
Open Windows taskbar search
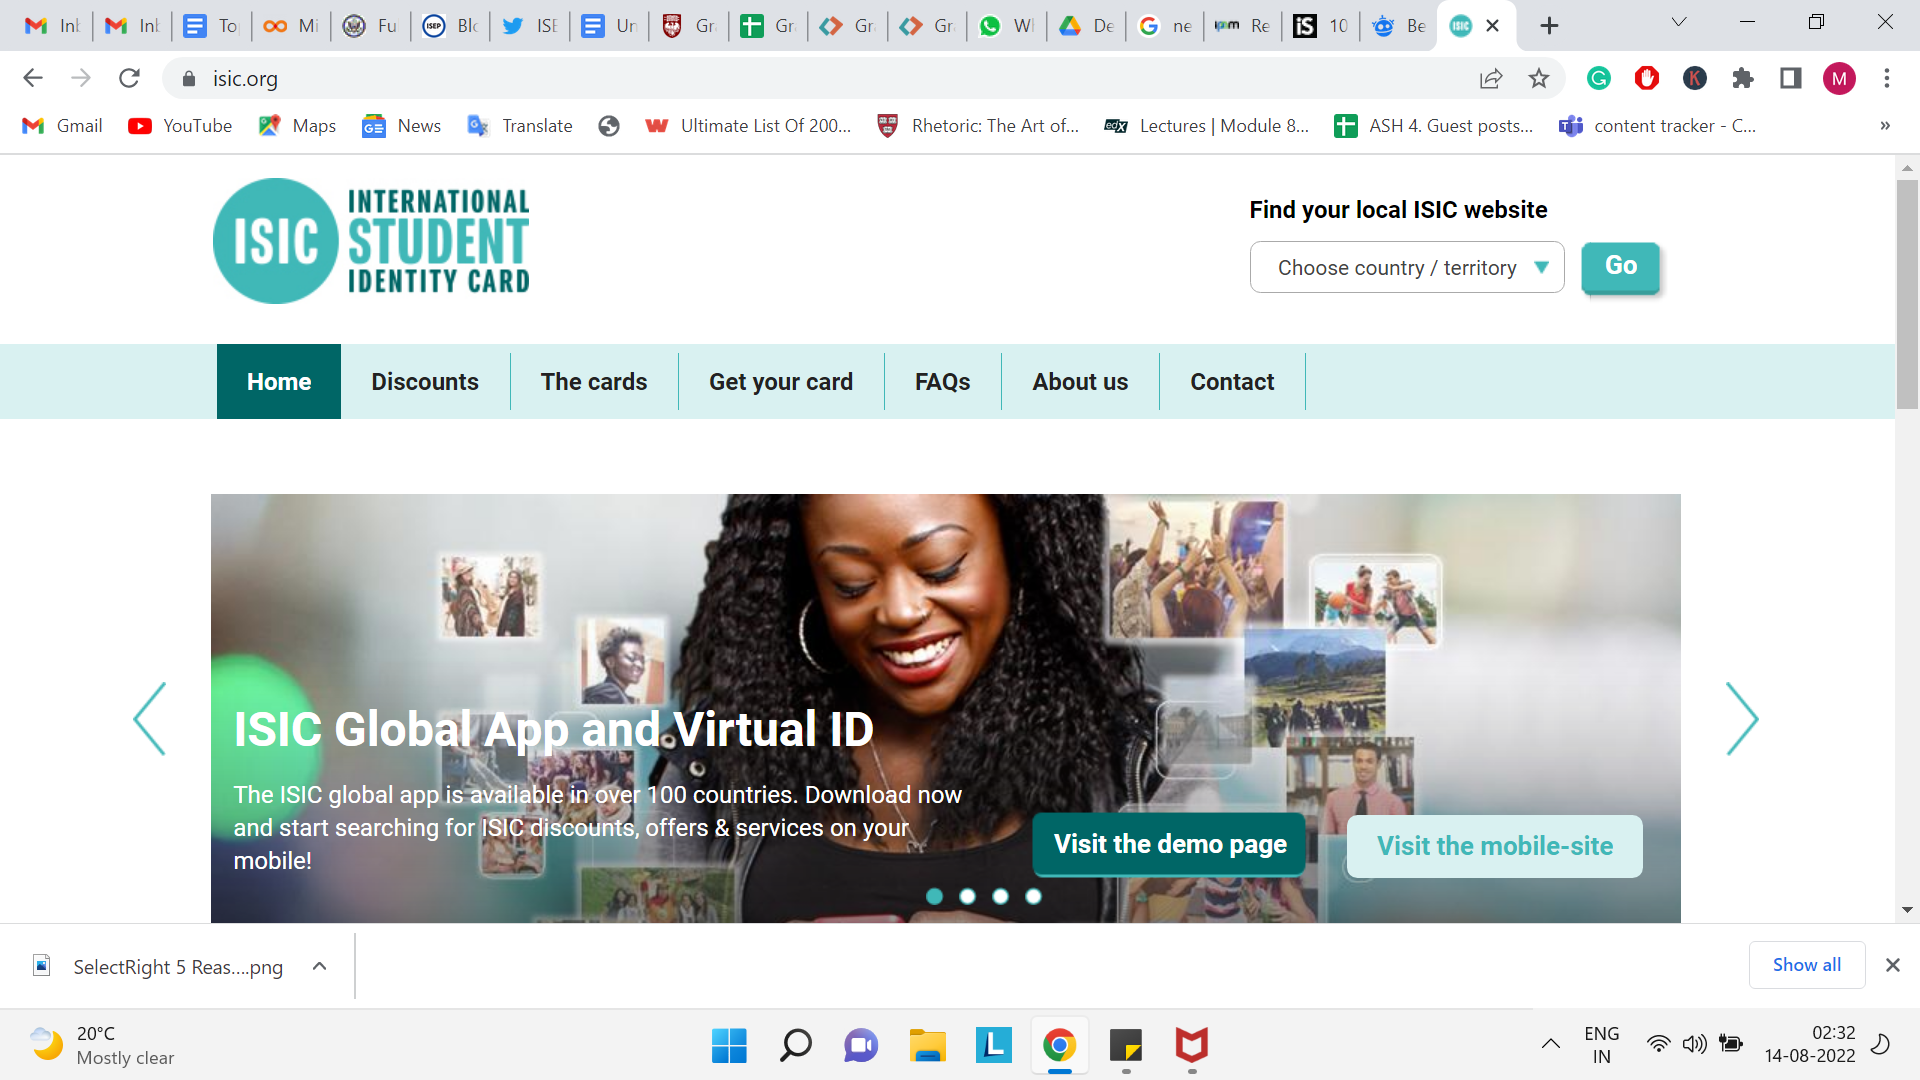(795, 1045)
